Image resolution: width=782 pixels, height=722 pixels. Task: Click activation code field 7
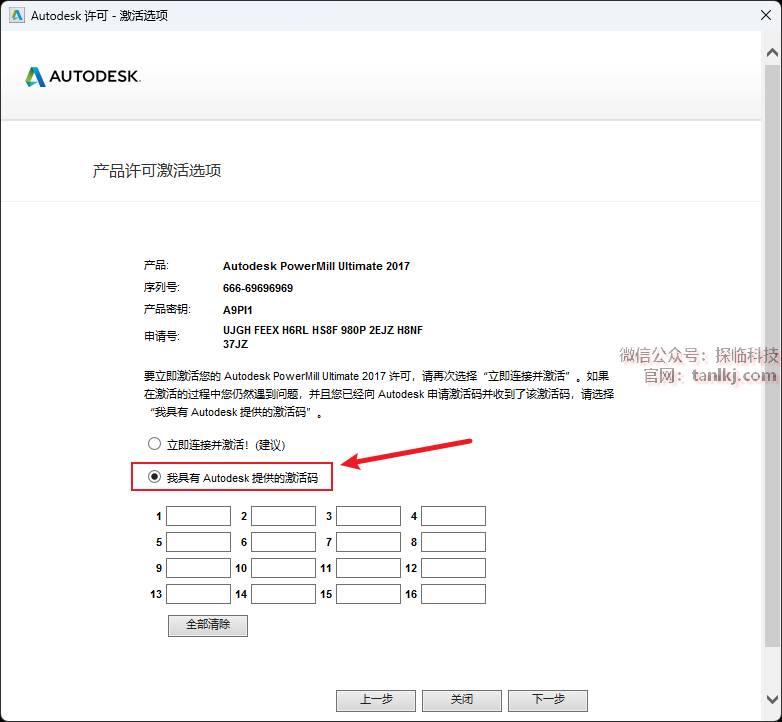tap(369, 542)
